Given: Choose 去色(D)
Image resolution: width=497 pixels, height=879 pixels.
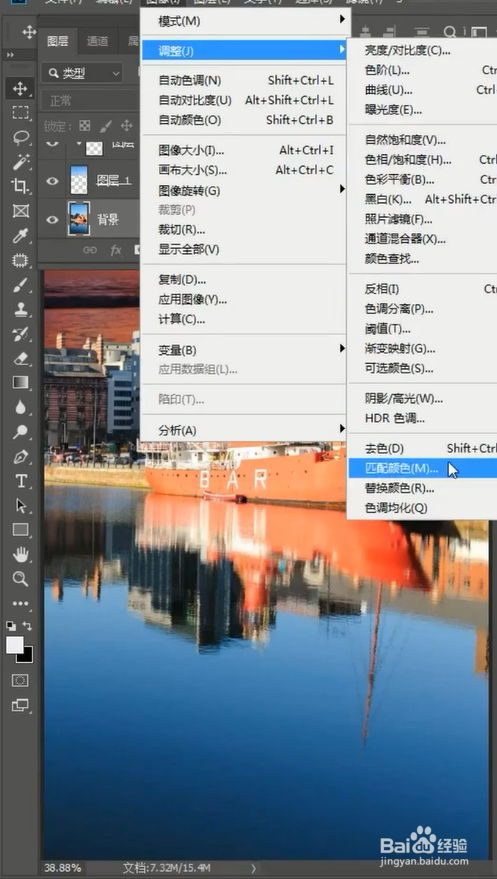Looking at the screenshot, I should [422, 448].
